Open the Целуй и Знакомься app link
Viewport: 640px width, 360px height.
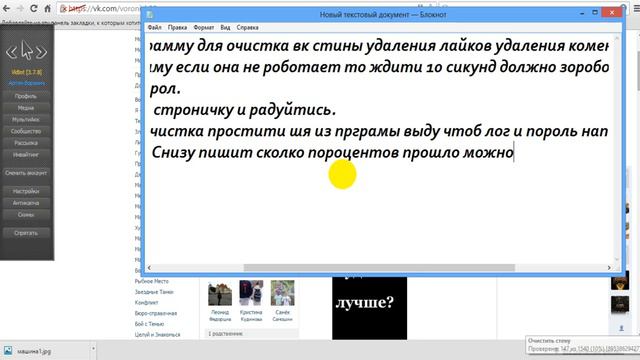[x=157, y=334]
